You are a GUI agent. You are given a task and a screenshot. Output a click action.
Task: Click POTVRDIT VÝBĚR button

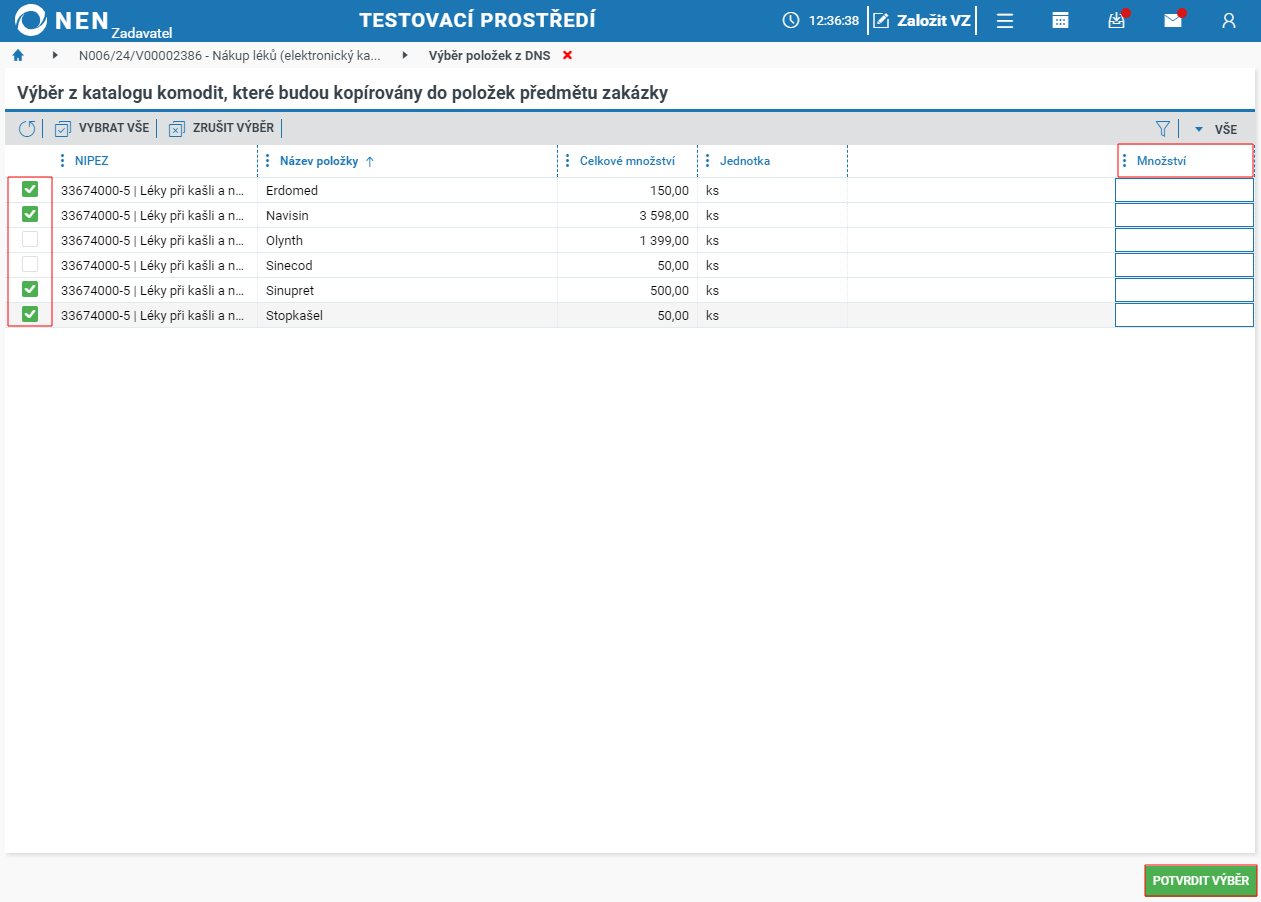[x=1200, y=881]
